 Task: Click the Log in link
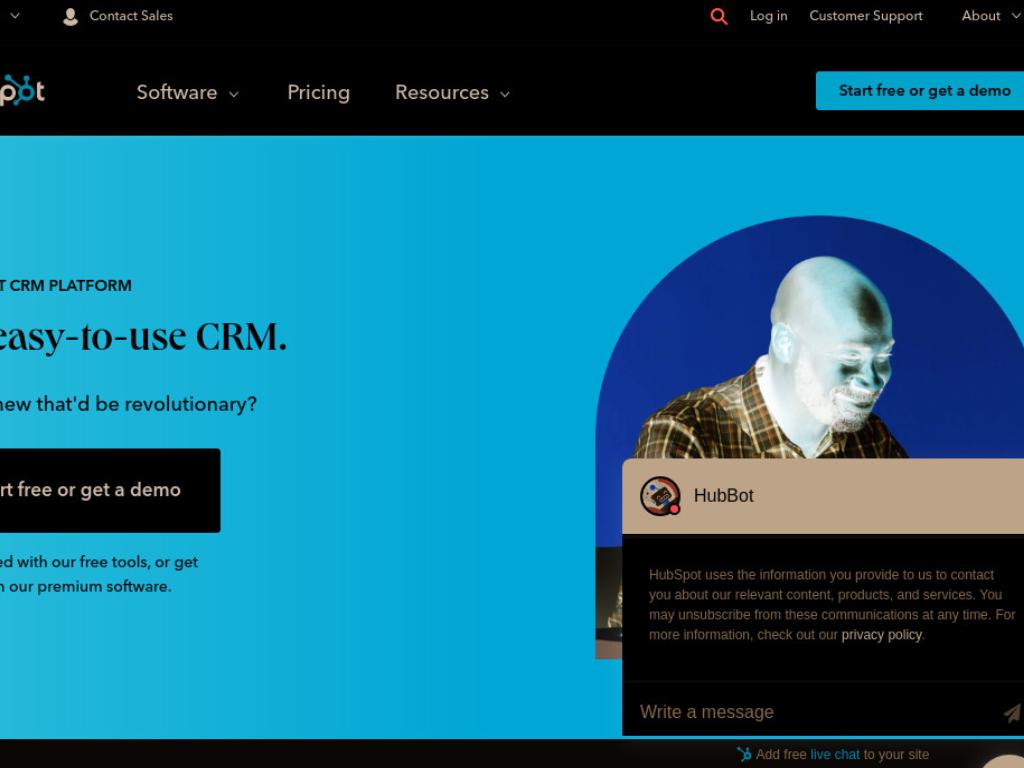769,16
